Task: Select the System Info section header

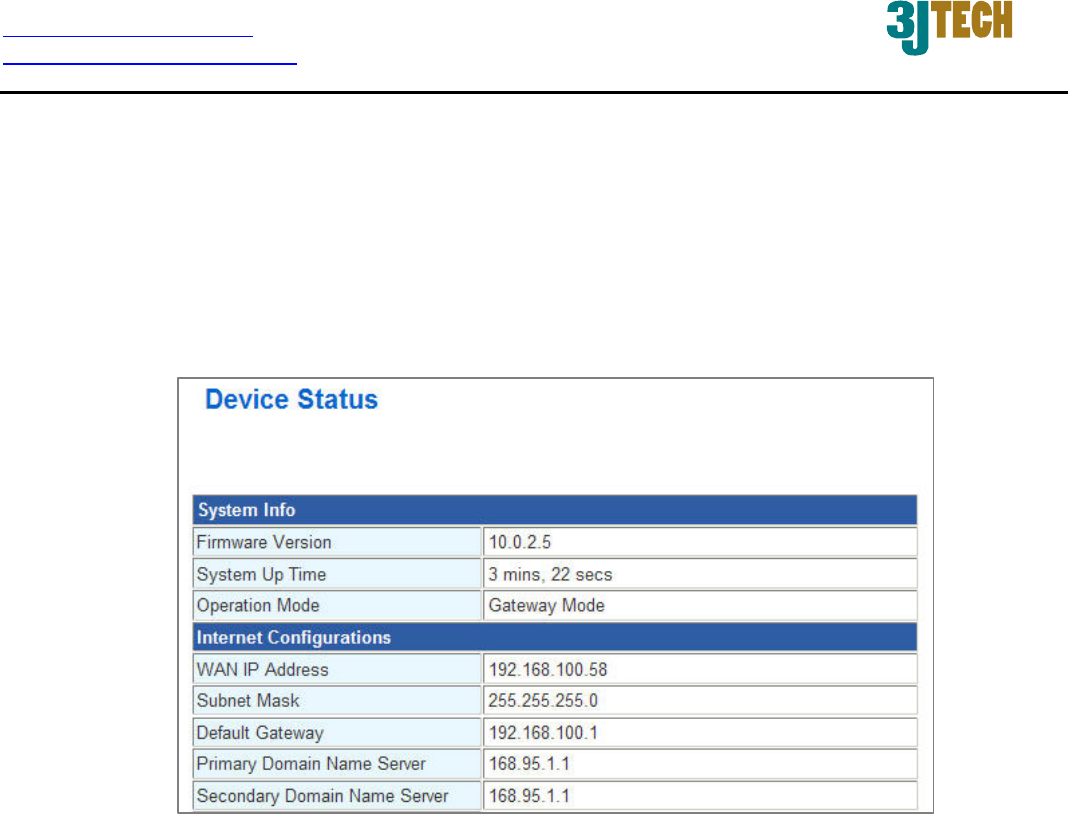Action: 554,510
